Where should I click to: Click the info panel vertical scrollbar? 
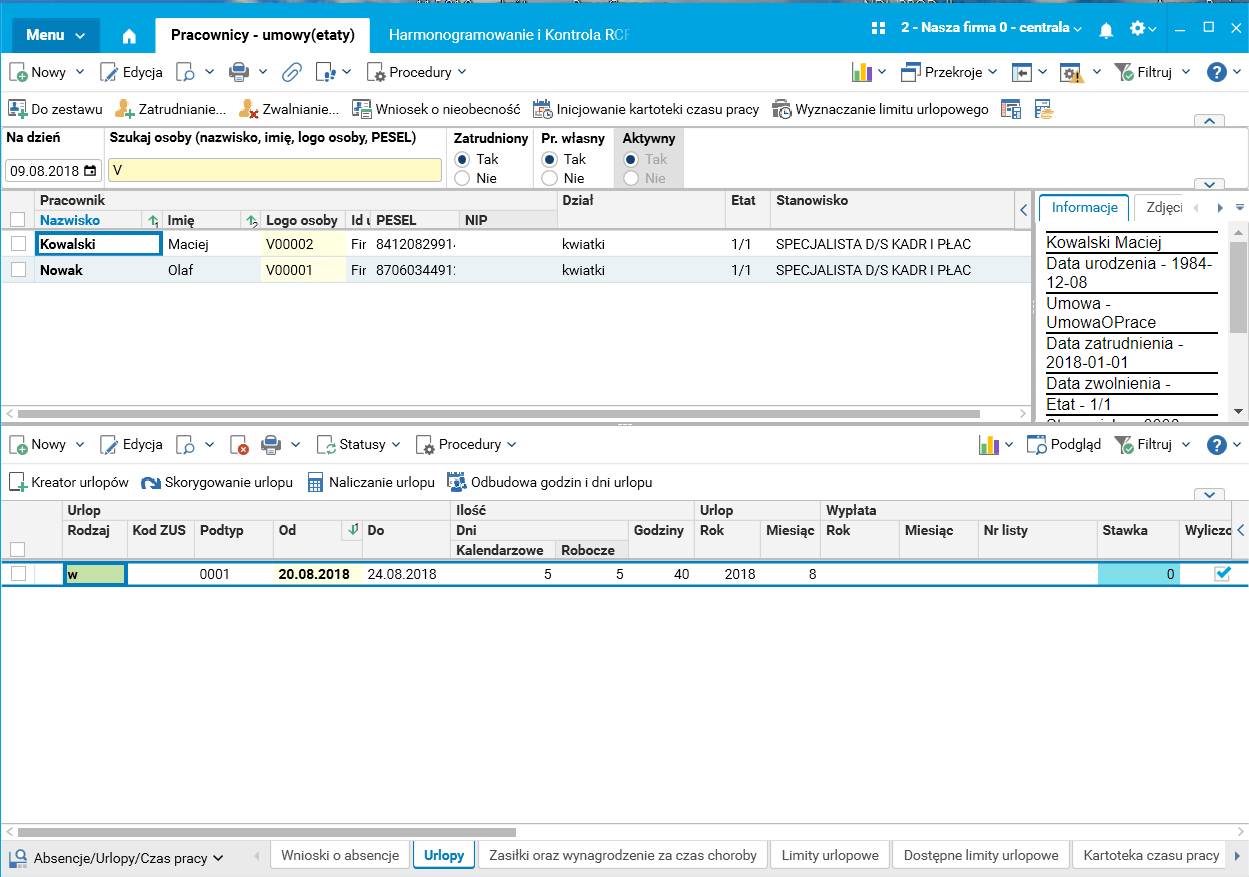coord(1238,285)
